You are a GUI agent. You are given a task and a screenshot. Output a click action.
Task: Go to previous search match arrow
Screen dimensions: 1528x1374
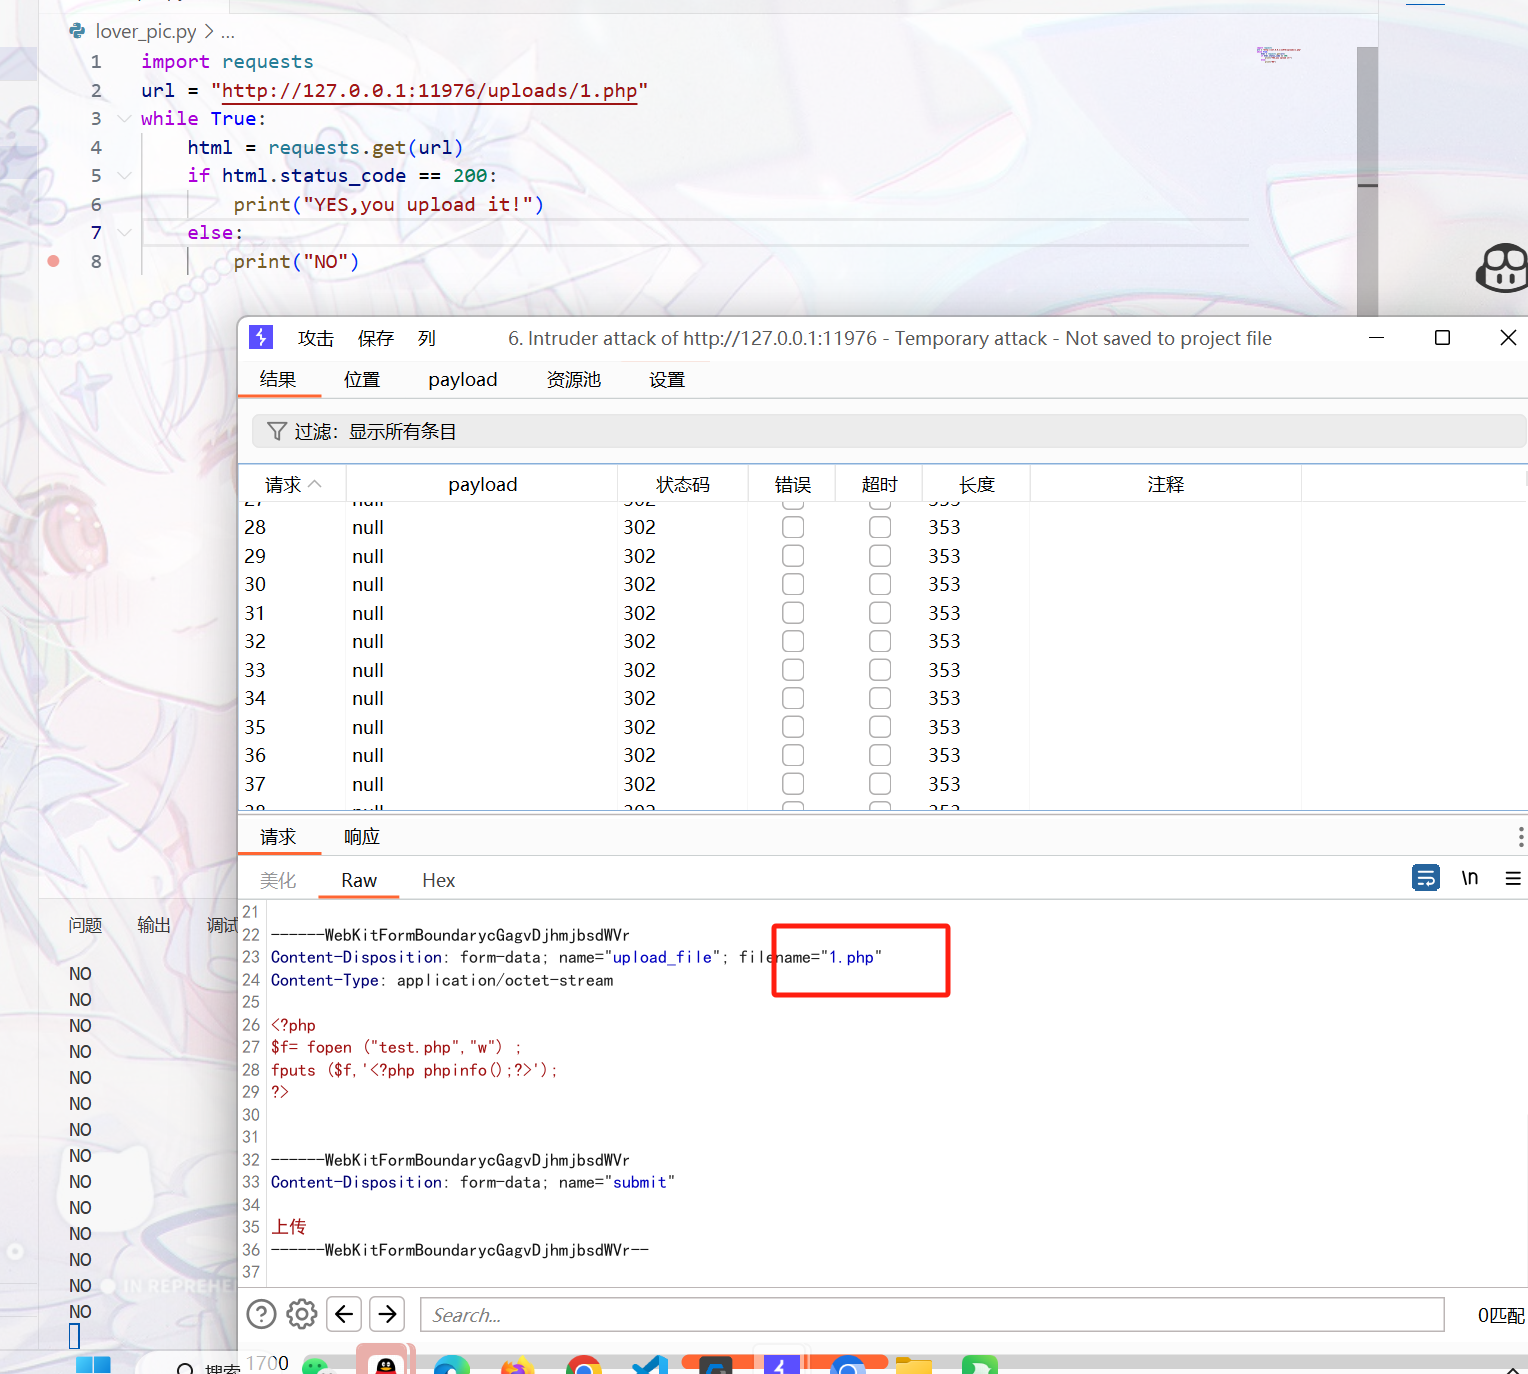coord(344,1313)
